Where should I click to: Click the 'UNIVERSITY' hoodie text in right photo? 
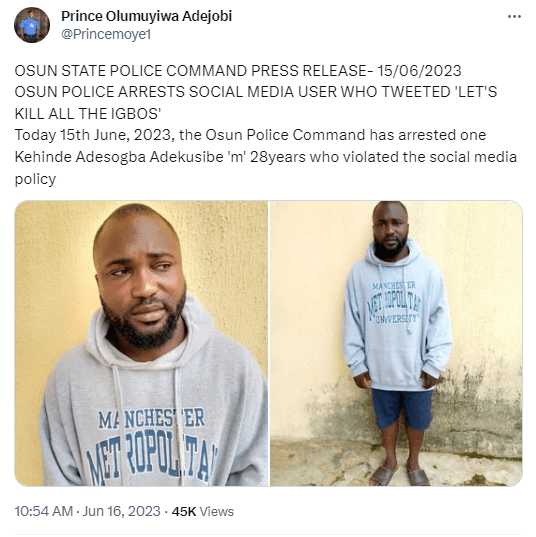[397, 319]
